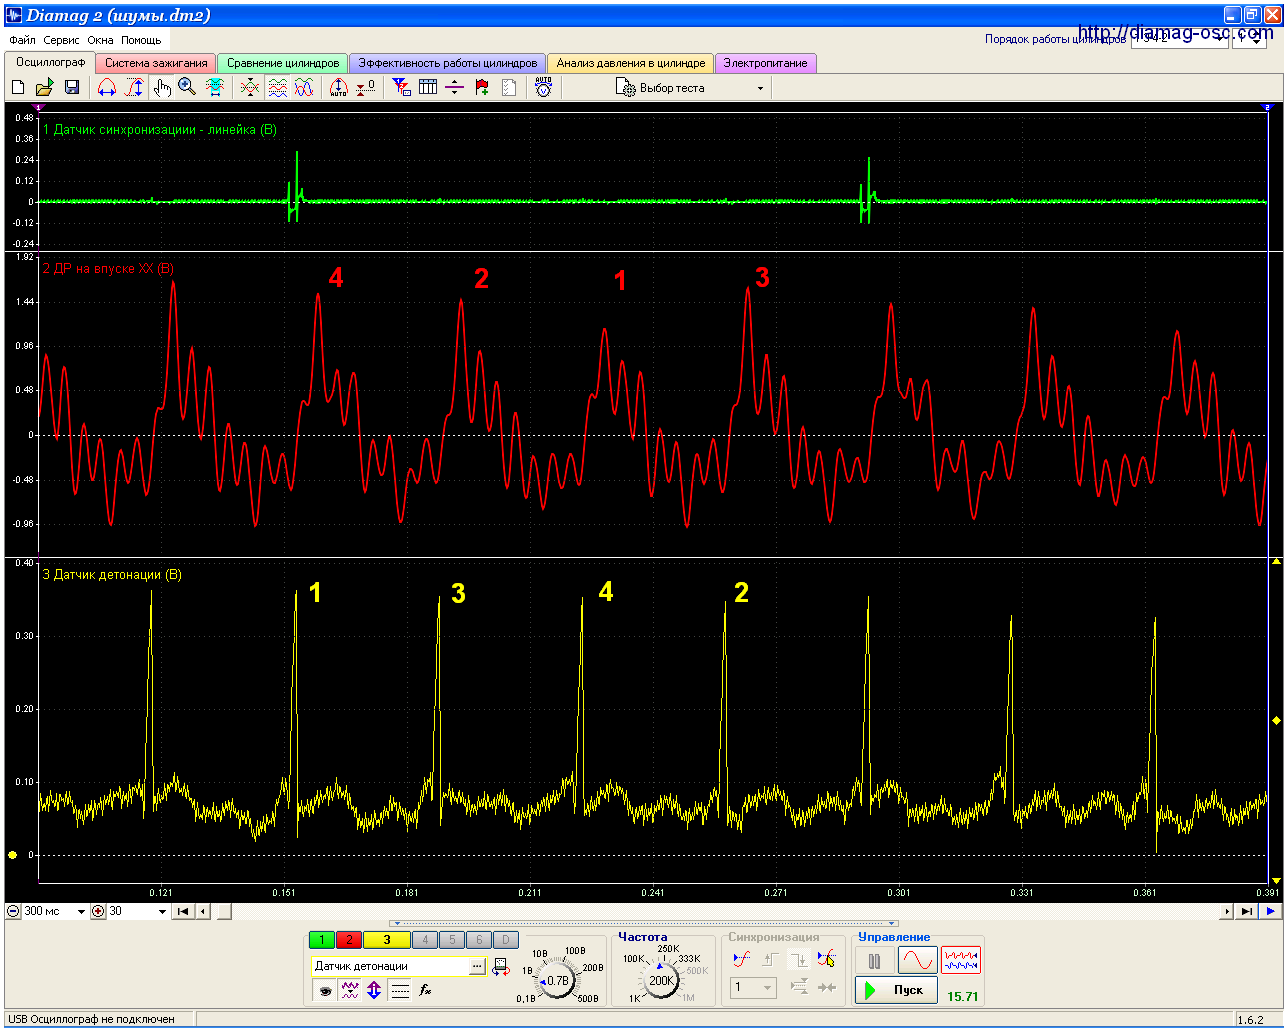Switch to single sine wave display mode

[x=917, y=961]
